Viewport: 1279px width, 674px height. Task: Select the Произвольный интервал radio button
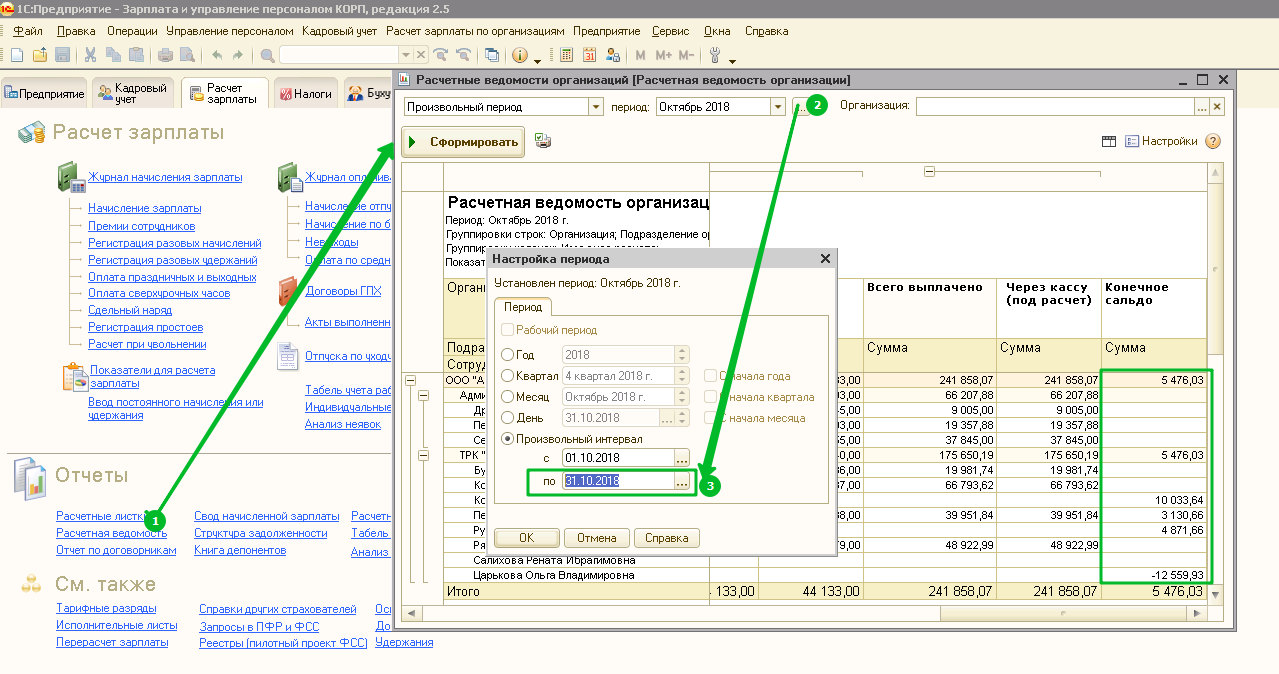[x=507, y=439]
